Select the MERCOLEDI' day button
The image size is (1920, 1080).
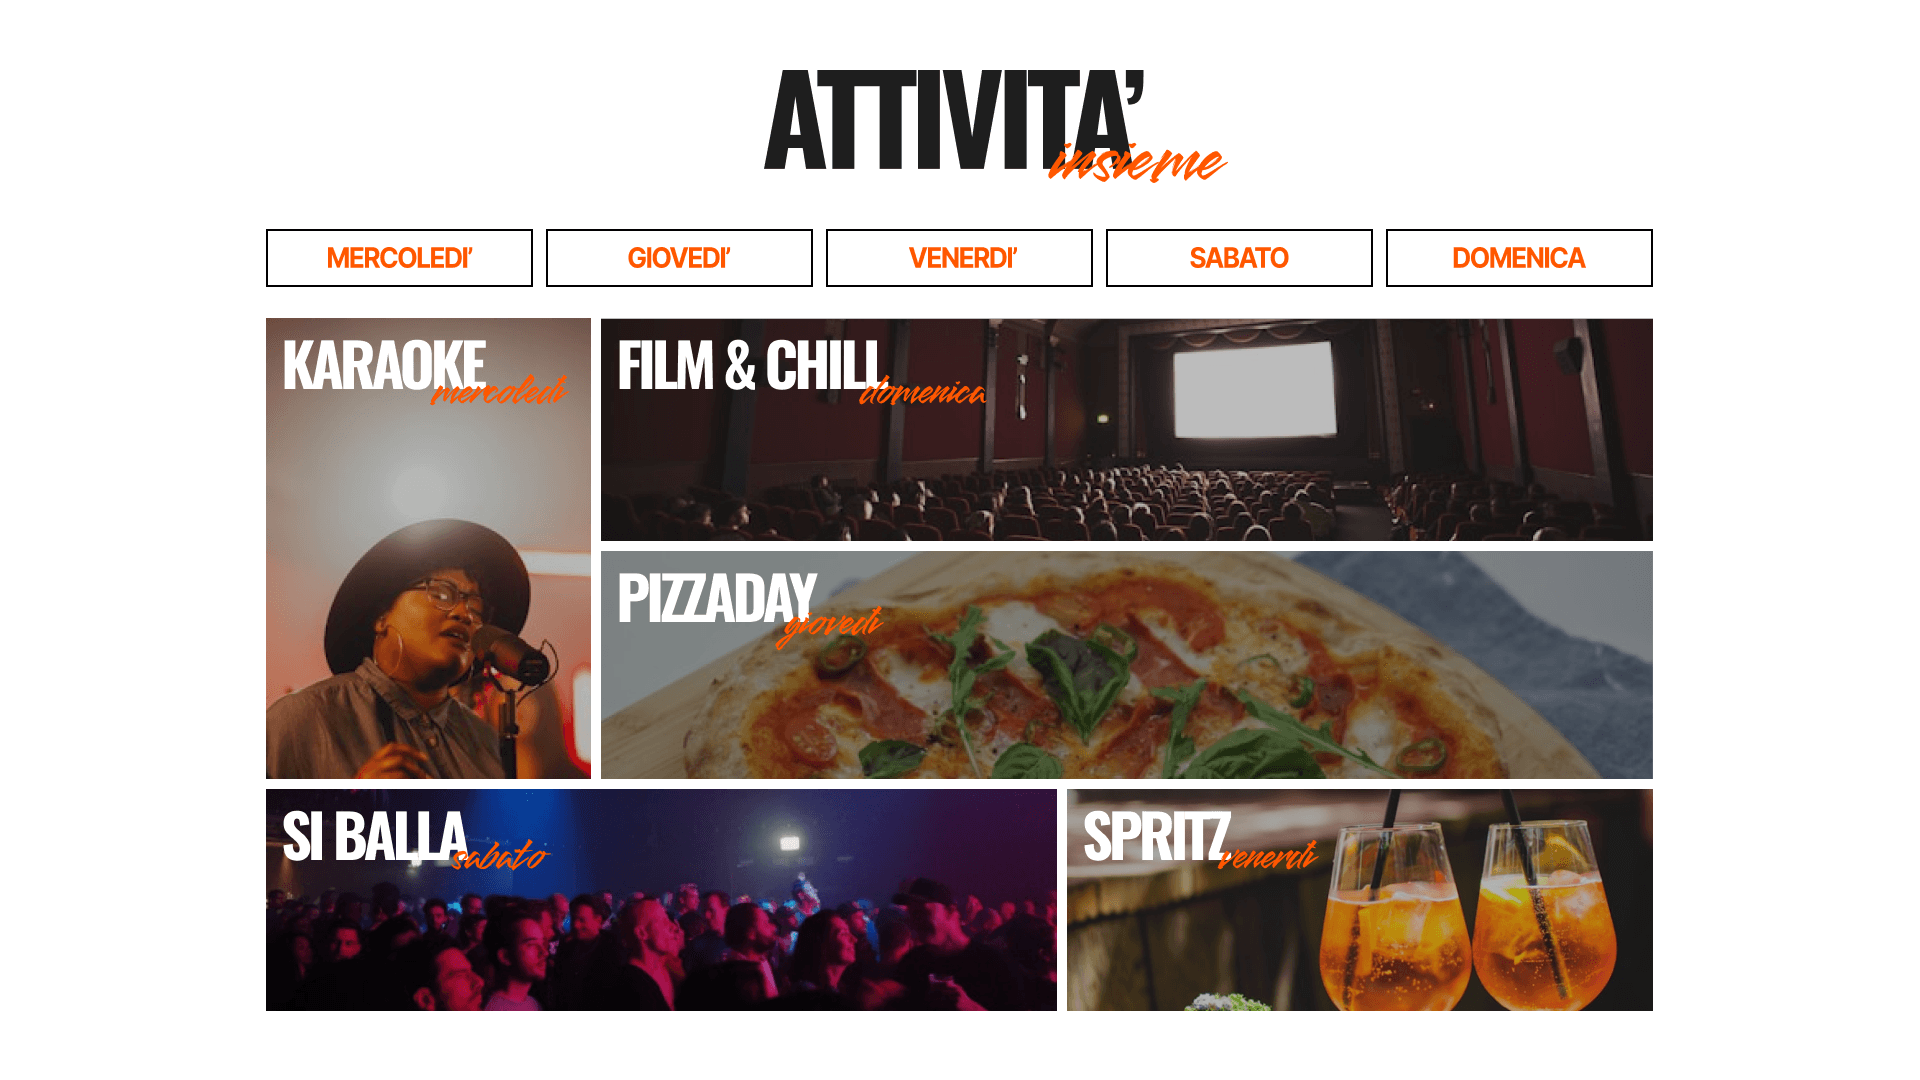pyautogui.click(x=399, y=258)
